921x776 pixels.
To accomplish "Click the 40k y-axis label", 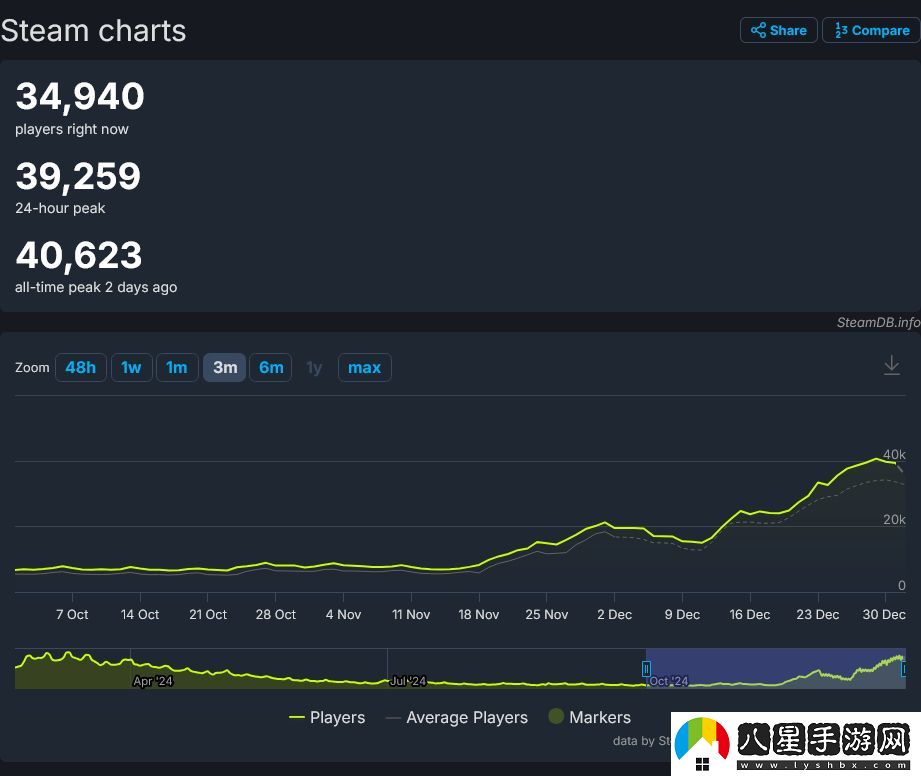I will click(894, 455).
